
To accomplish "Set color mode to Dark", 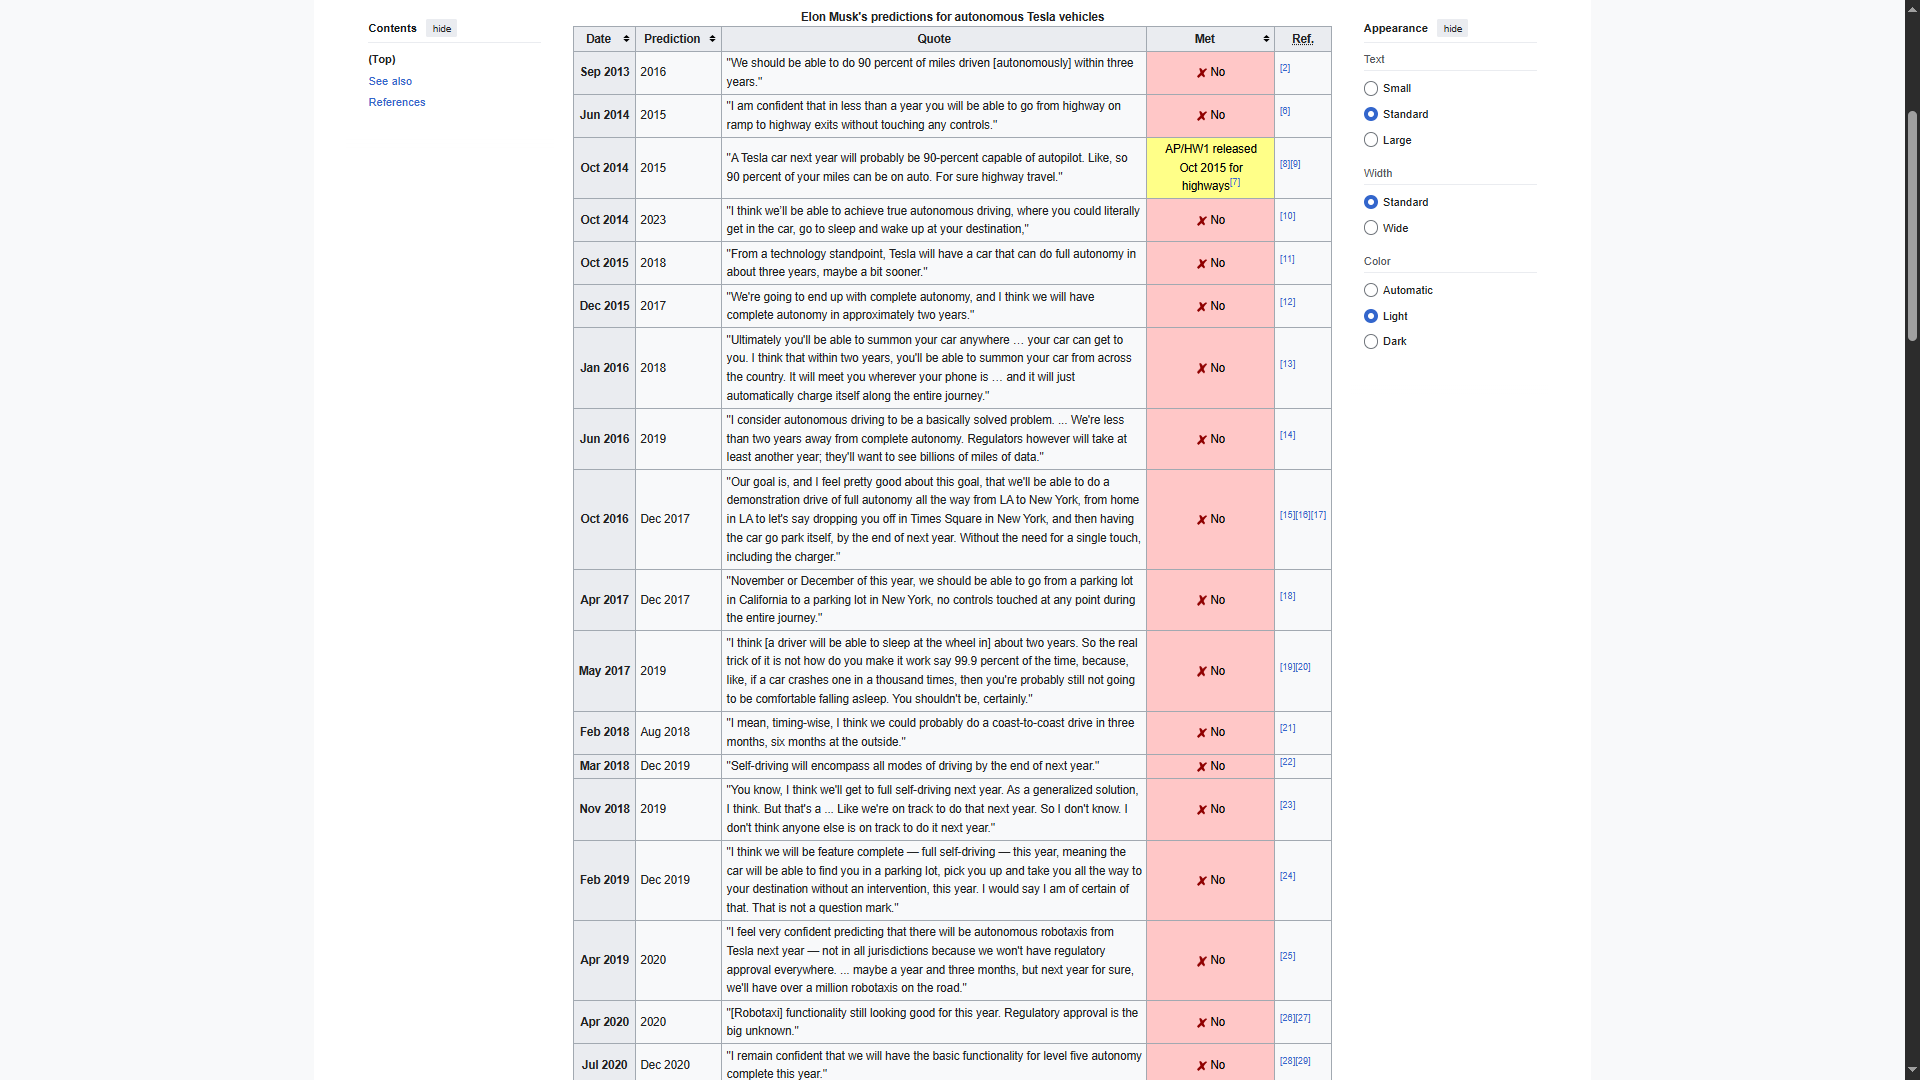I will 1371,342.
